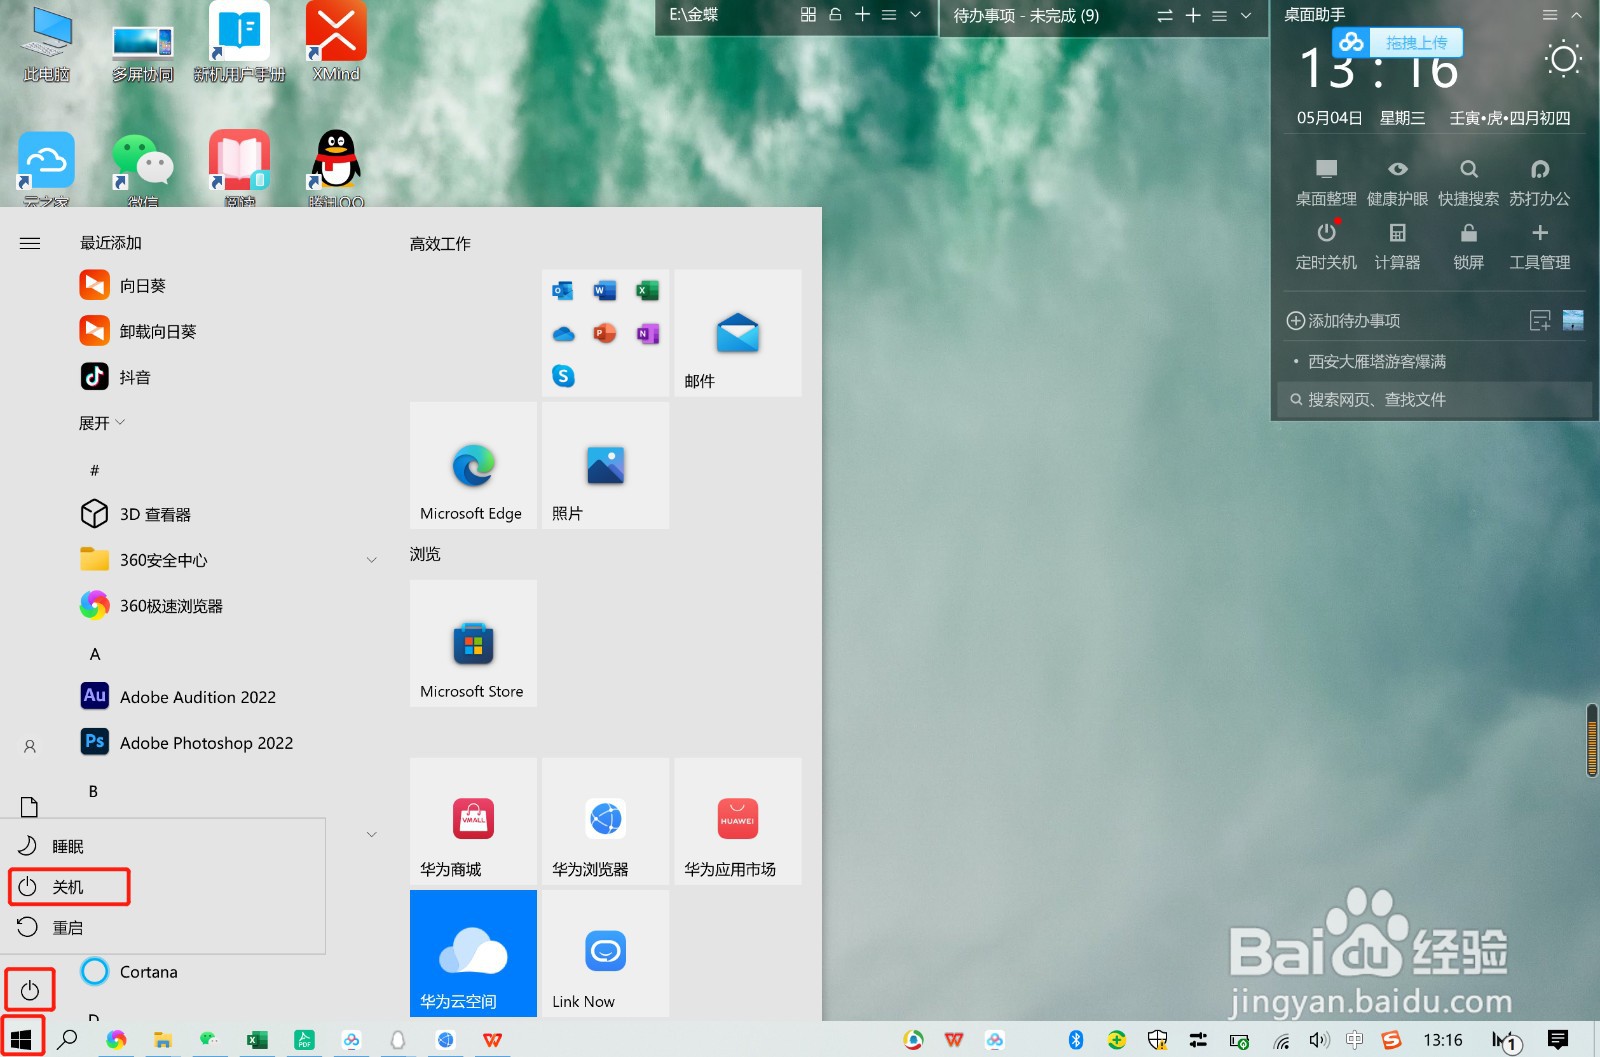
Task: Open the 华为商城 tile
Action: [x=473, y=821]
